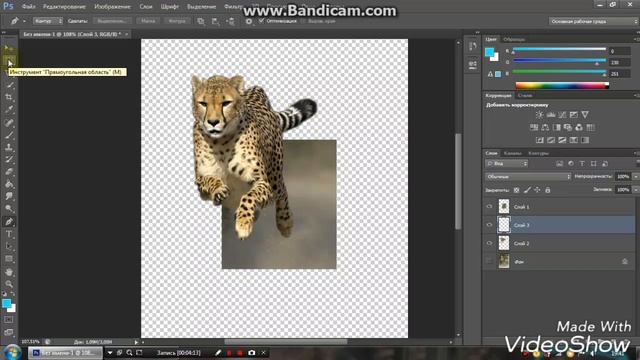This screenshot has width=640, height=360.
Task: Open the Редактирование menu
Action: [64, 7]
